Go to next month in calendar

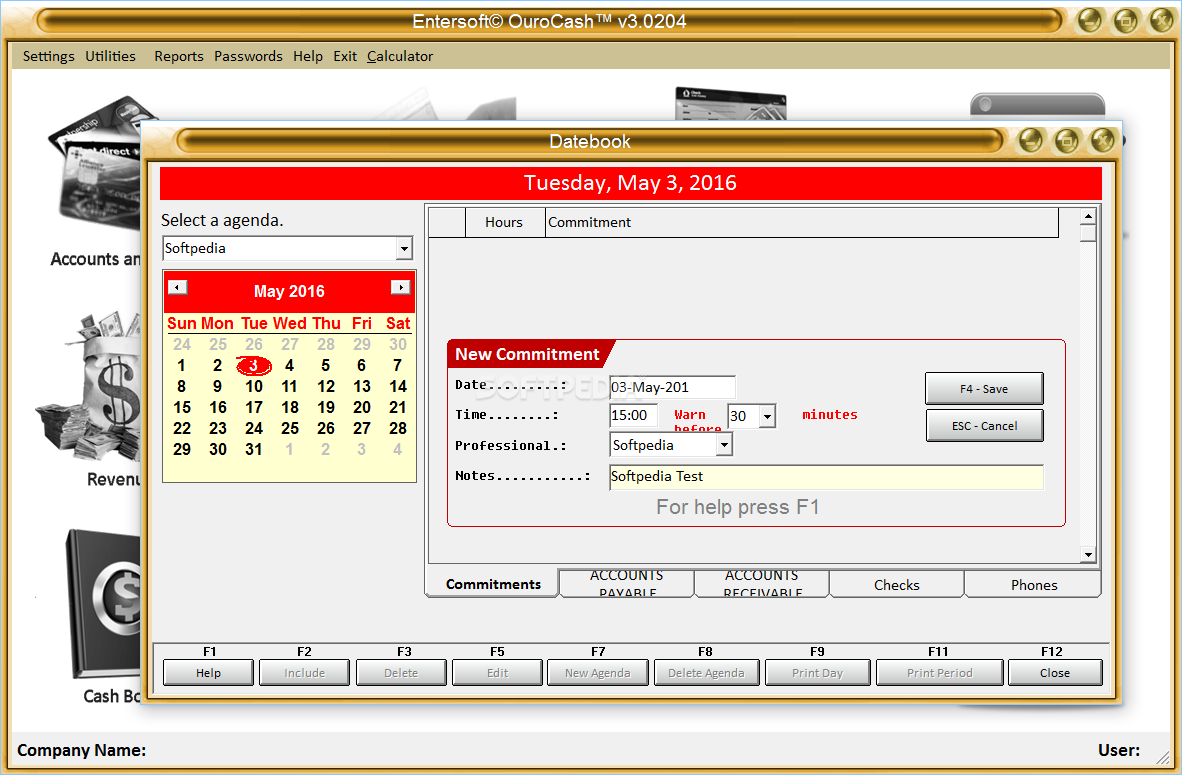(x=400, y=287)
